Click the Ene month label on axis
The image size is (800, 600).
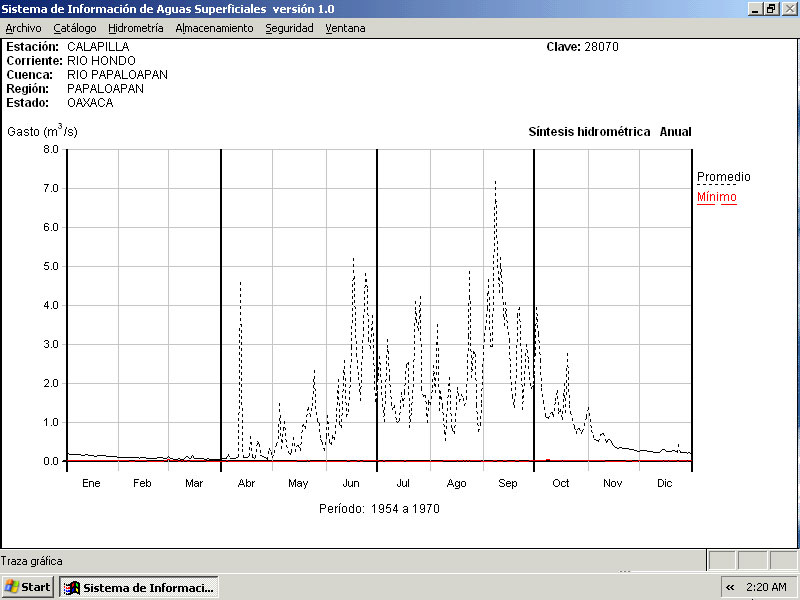91,483
